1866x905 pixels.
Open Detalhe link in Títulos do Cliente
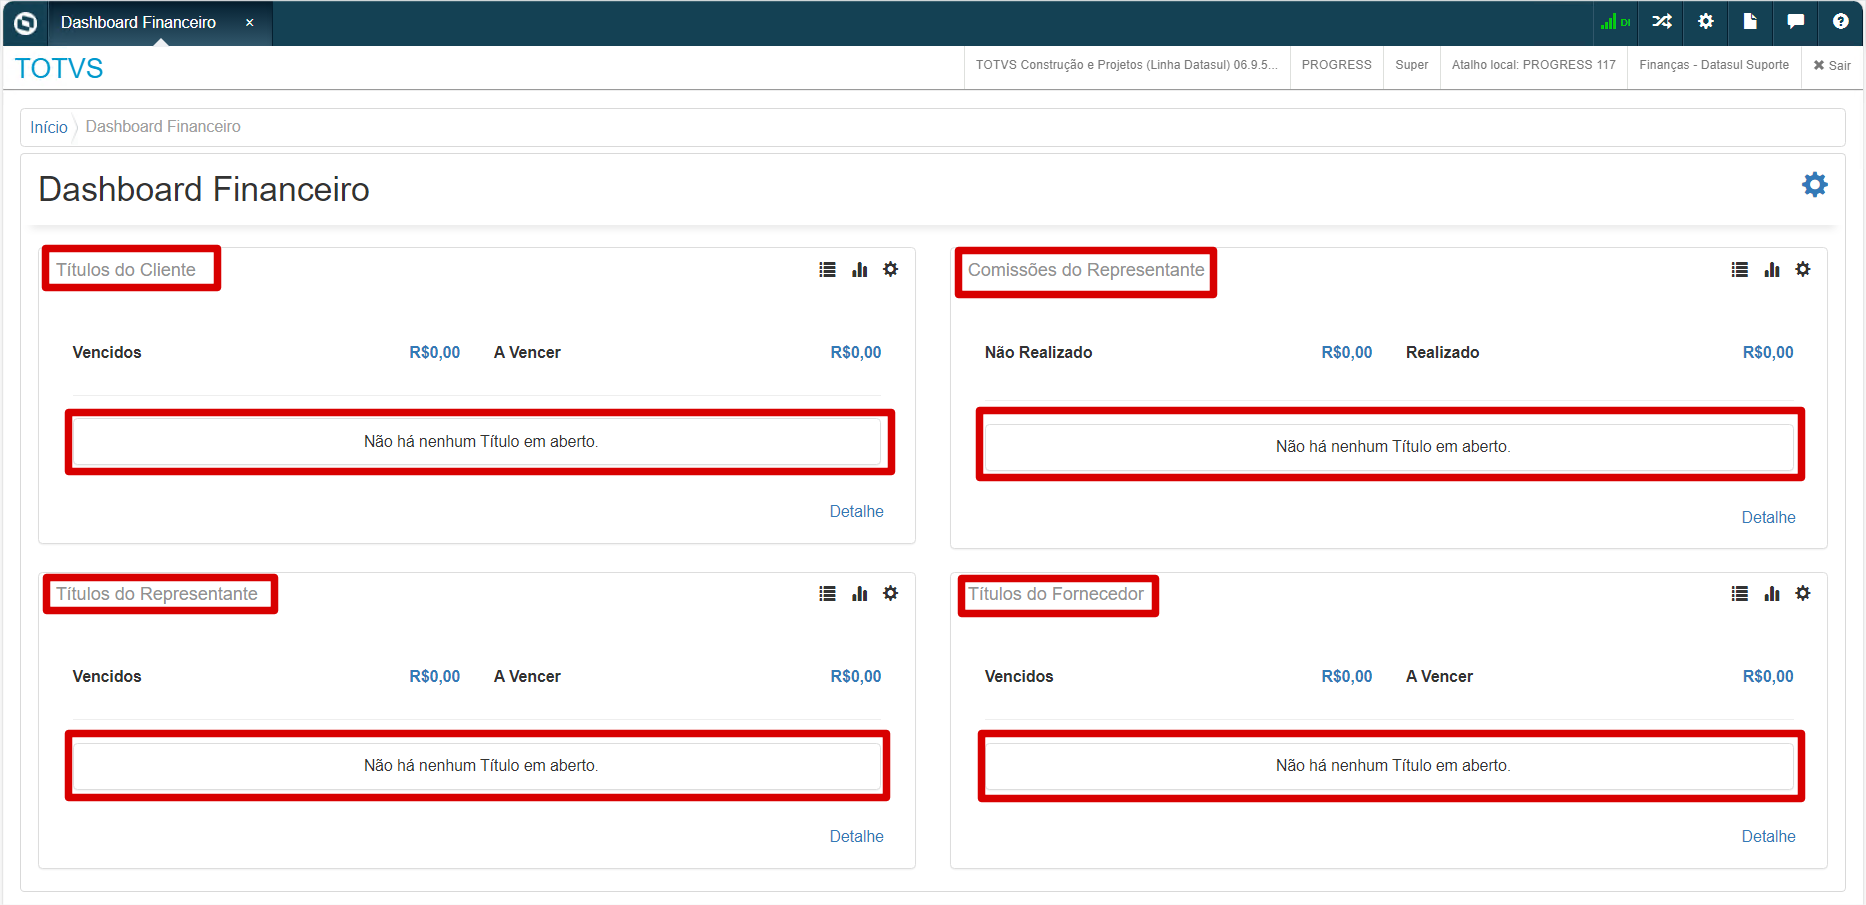click(x=856, y=511)
